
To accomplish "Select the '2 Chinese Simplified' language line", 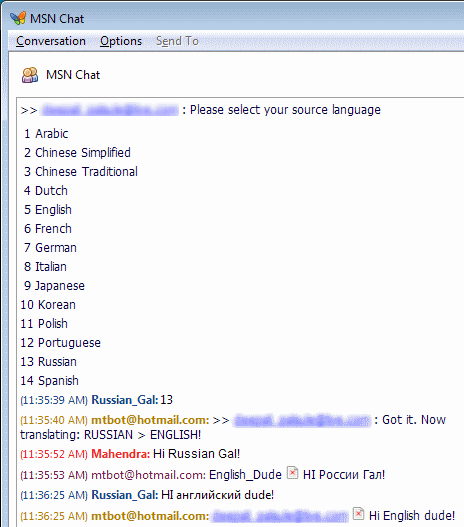I will [x=77, y=153].
